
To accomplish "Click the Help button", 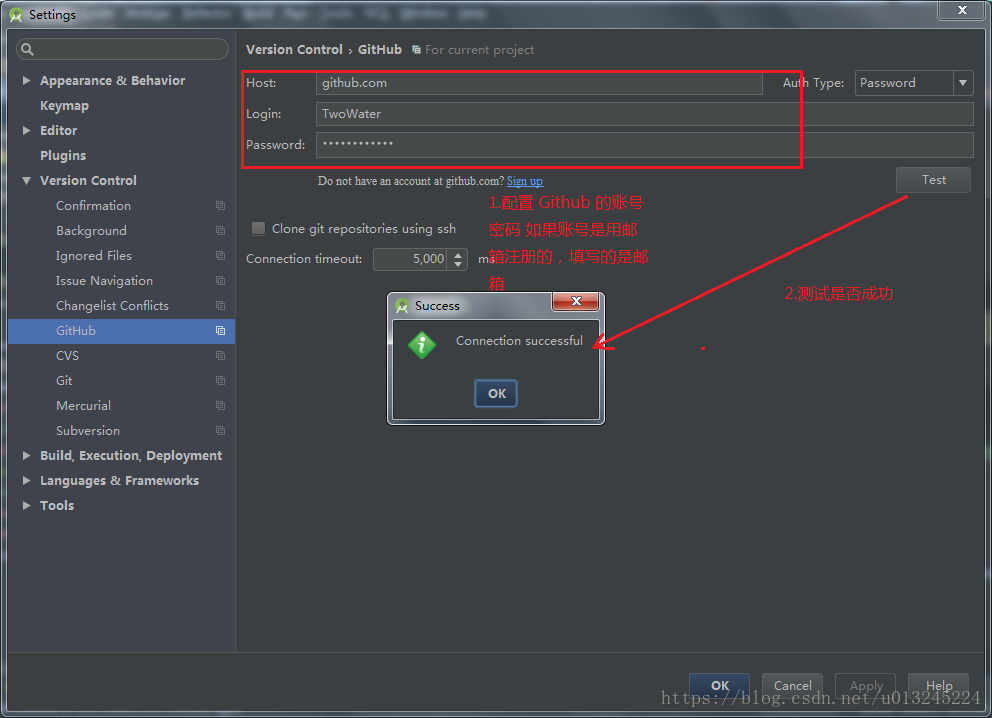I will [x=938, y=686].
